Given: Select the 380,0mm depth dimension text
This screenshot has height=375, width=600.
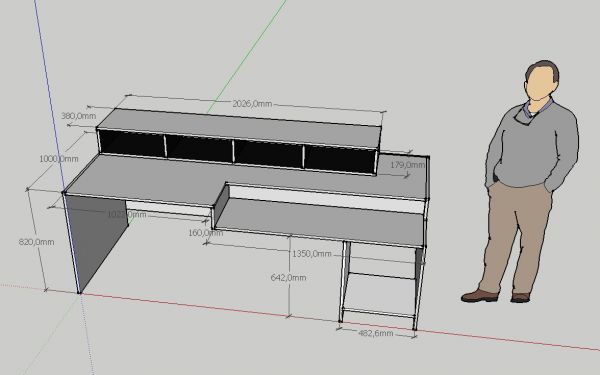Looking at the screenshot, I should pos(78,116).
